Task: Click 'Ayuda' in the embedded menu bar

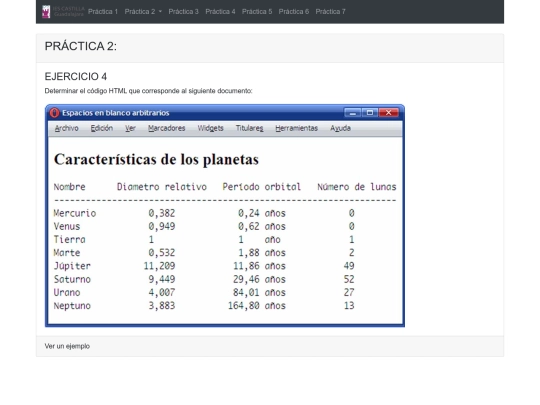Action: pyautogui.click(x=340, y=128)
